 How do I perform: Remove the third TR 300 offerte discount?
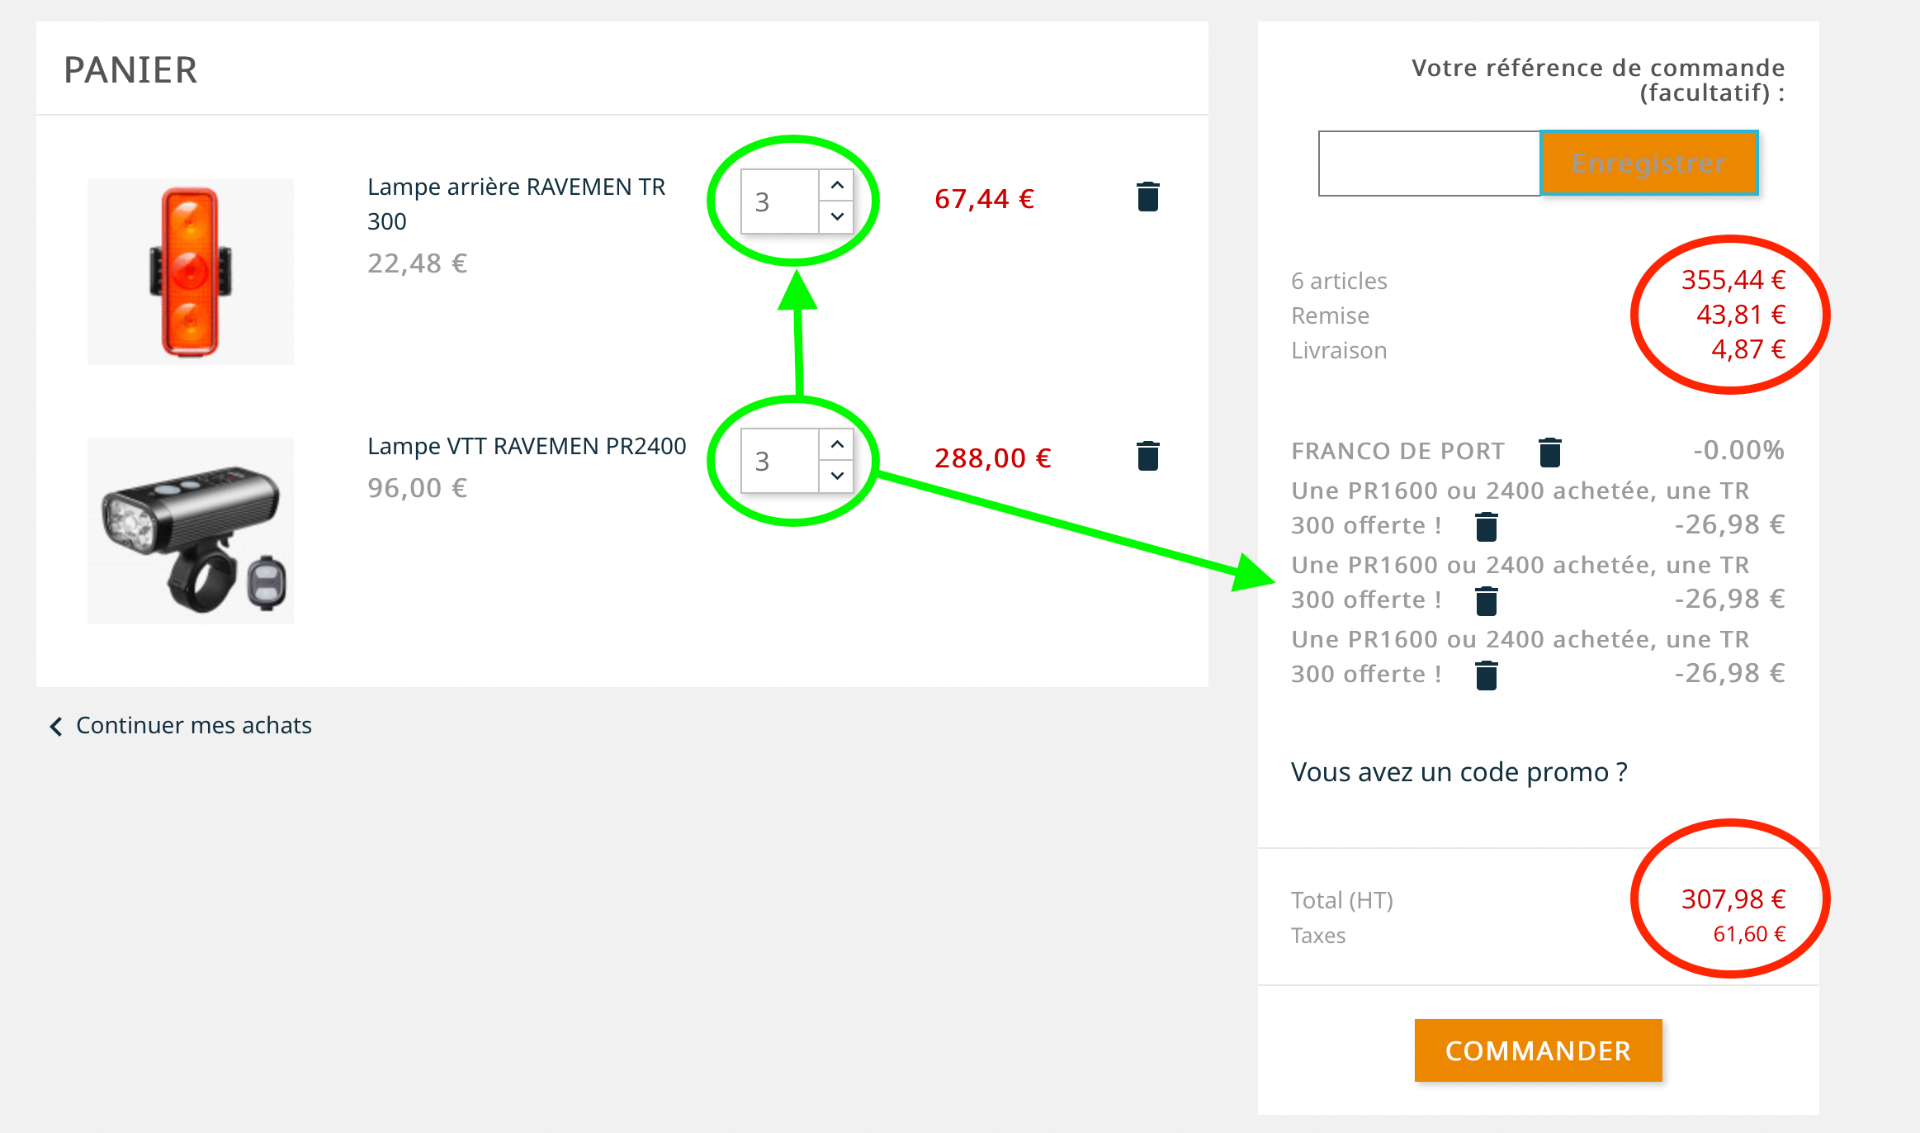point(1487,675)
